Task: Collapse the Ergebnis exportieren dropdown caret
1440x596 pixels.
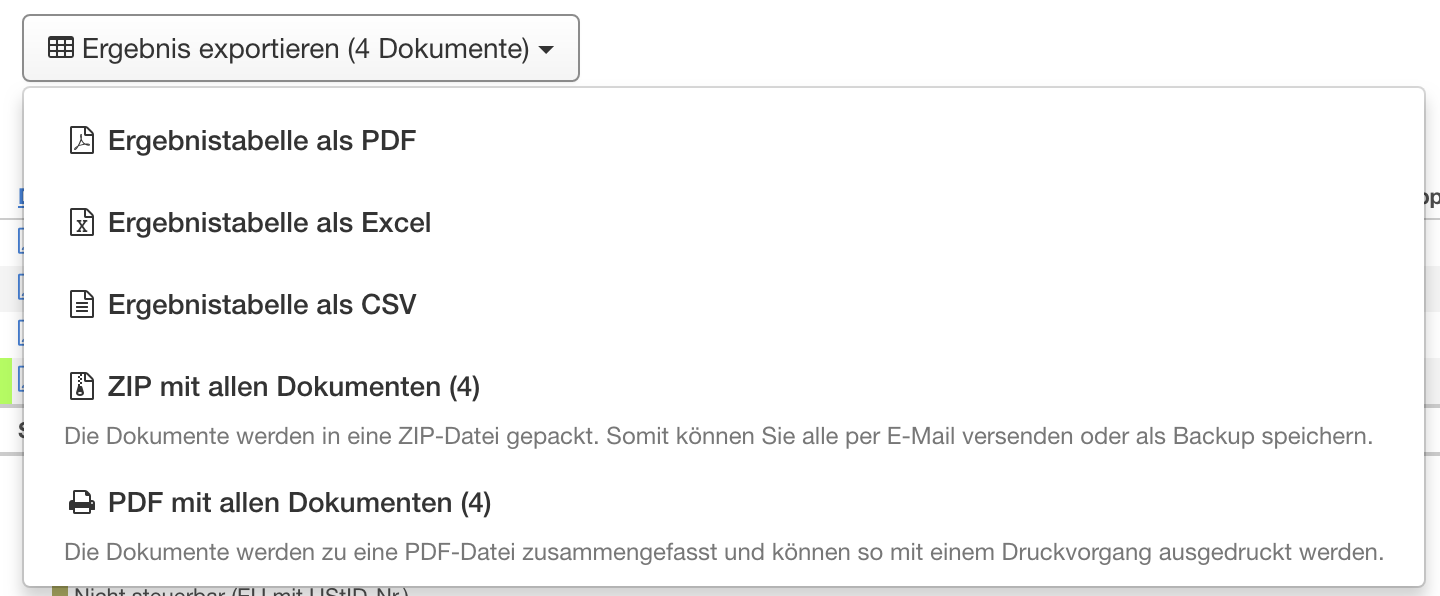Action: (546, 49)
